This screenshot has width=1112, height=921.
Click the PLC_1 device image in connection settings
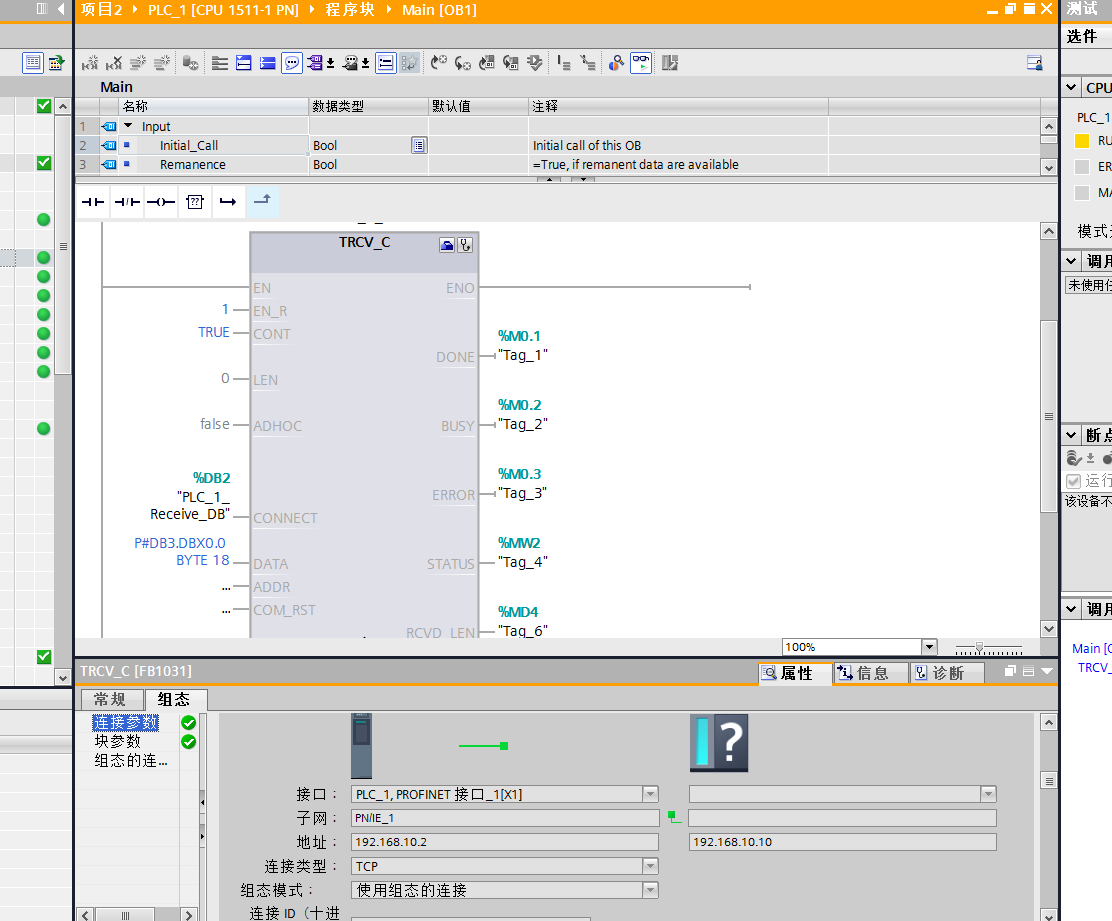pos(361,746)
